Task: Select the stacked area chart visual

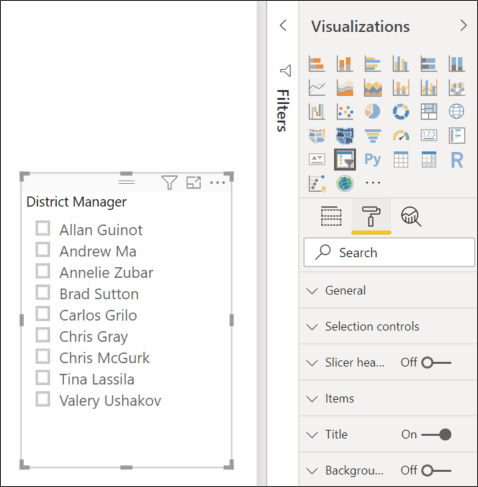Action: (x=373, y=88)
